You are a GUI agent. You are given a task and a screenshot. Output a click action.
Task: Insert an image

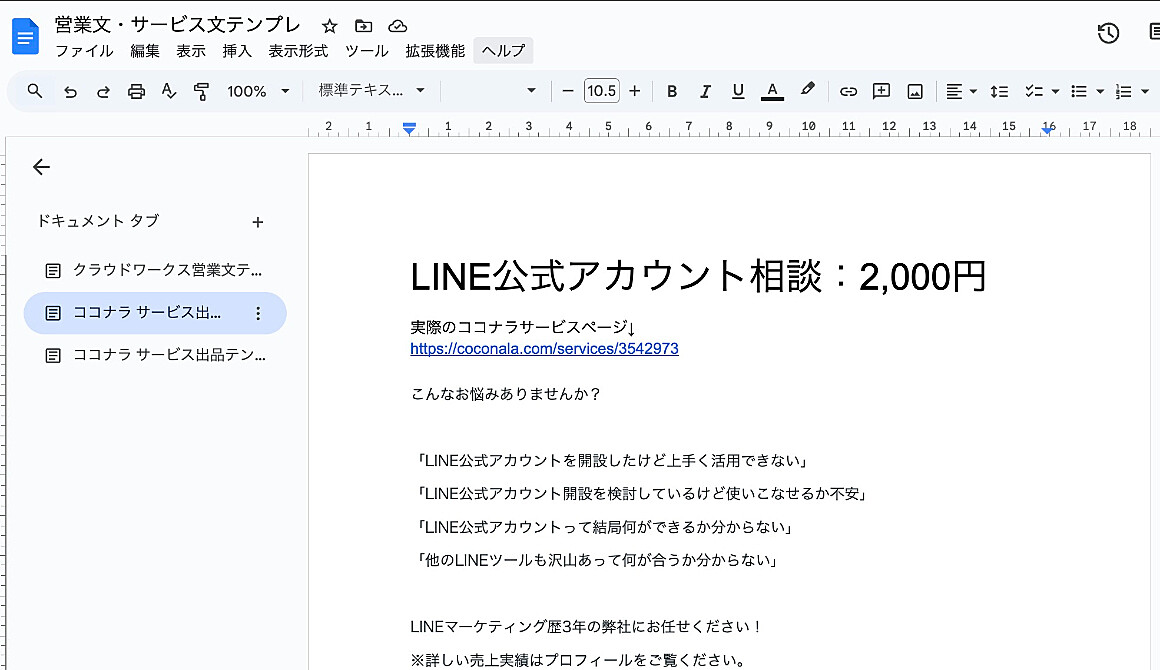coord(915,92)
